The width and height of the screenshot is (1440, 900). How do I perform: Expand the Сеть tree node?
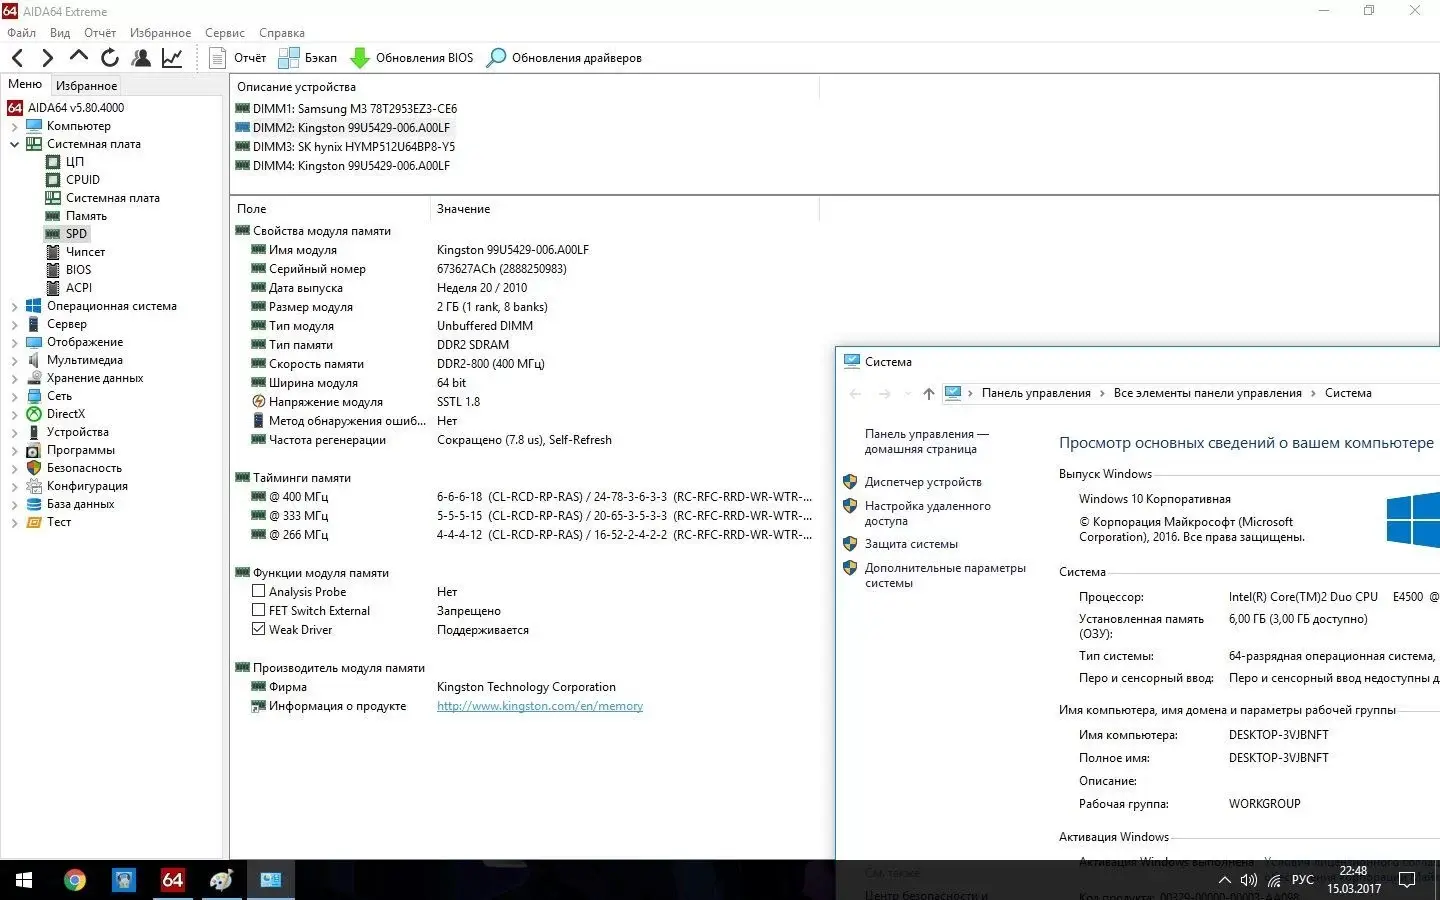[14, 396]
